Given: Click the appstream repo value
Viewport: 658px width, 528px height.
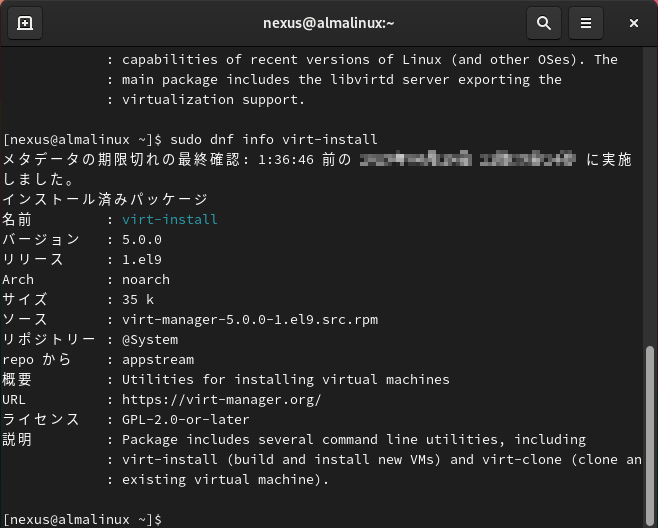Looking at the screenshot, I should (x=157, y=359).
